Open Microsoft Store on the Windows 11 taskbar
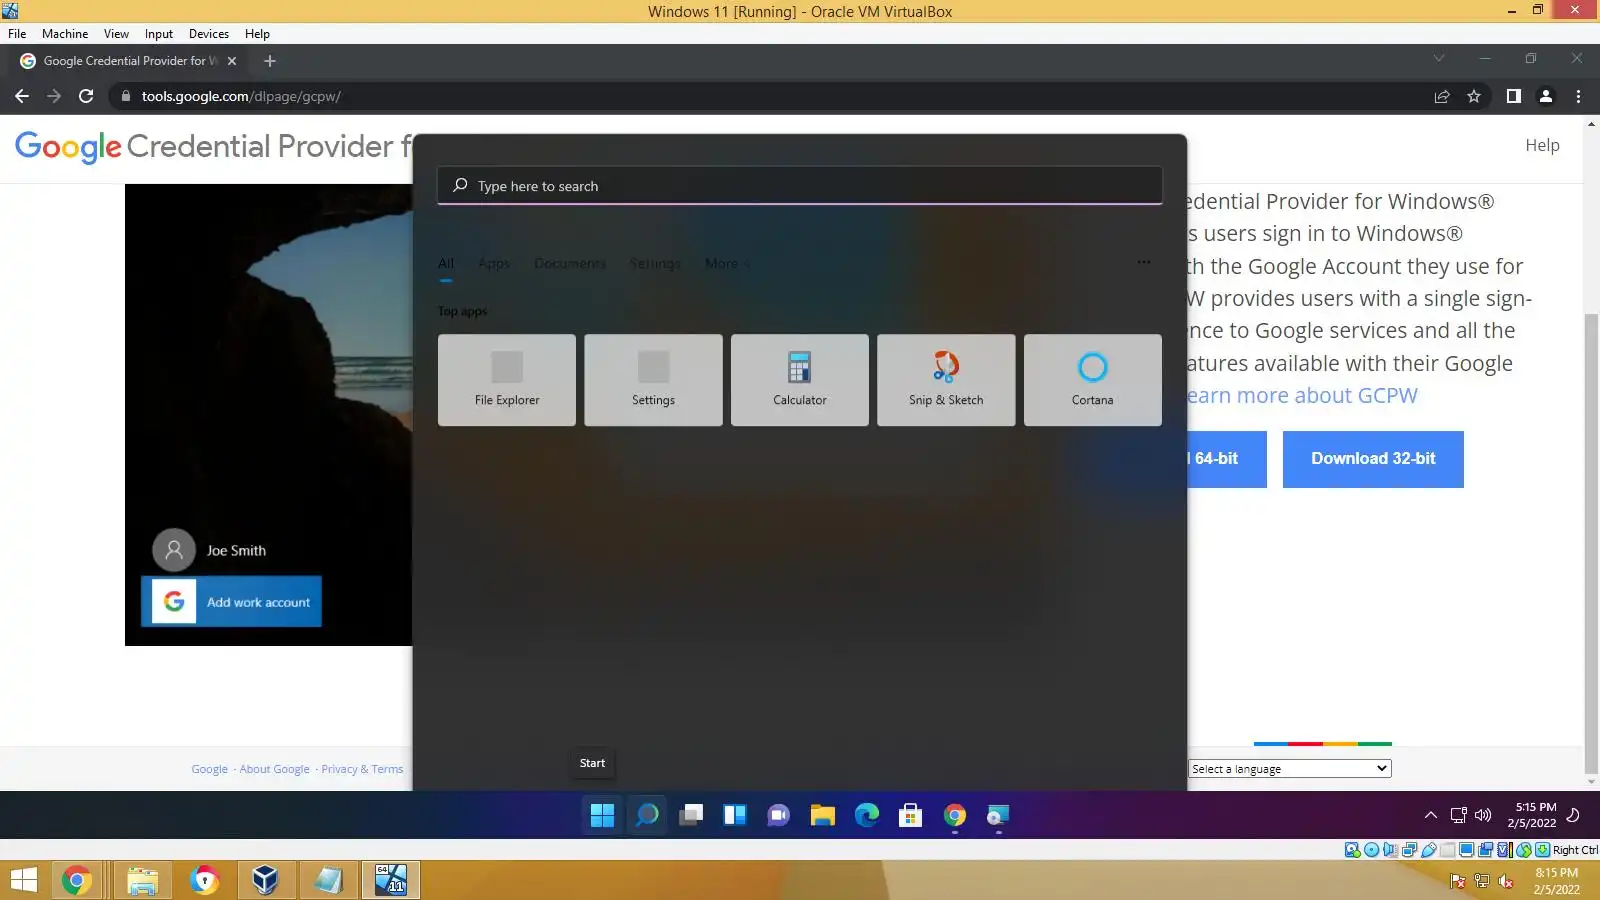The width and height of the screenshot is (1600, 900). (x=911, y=816)
